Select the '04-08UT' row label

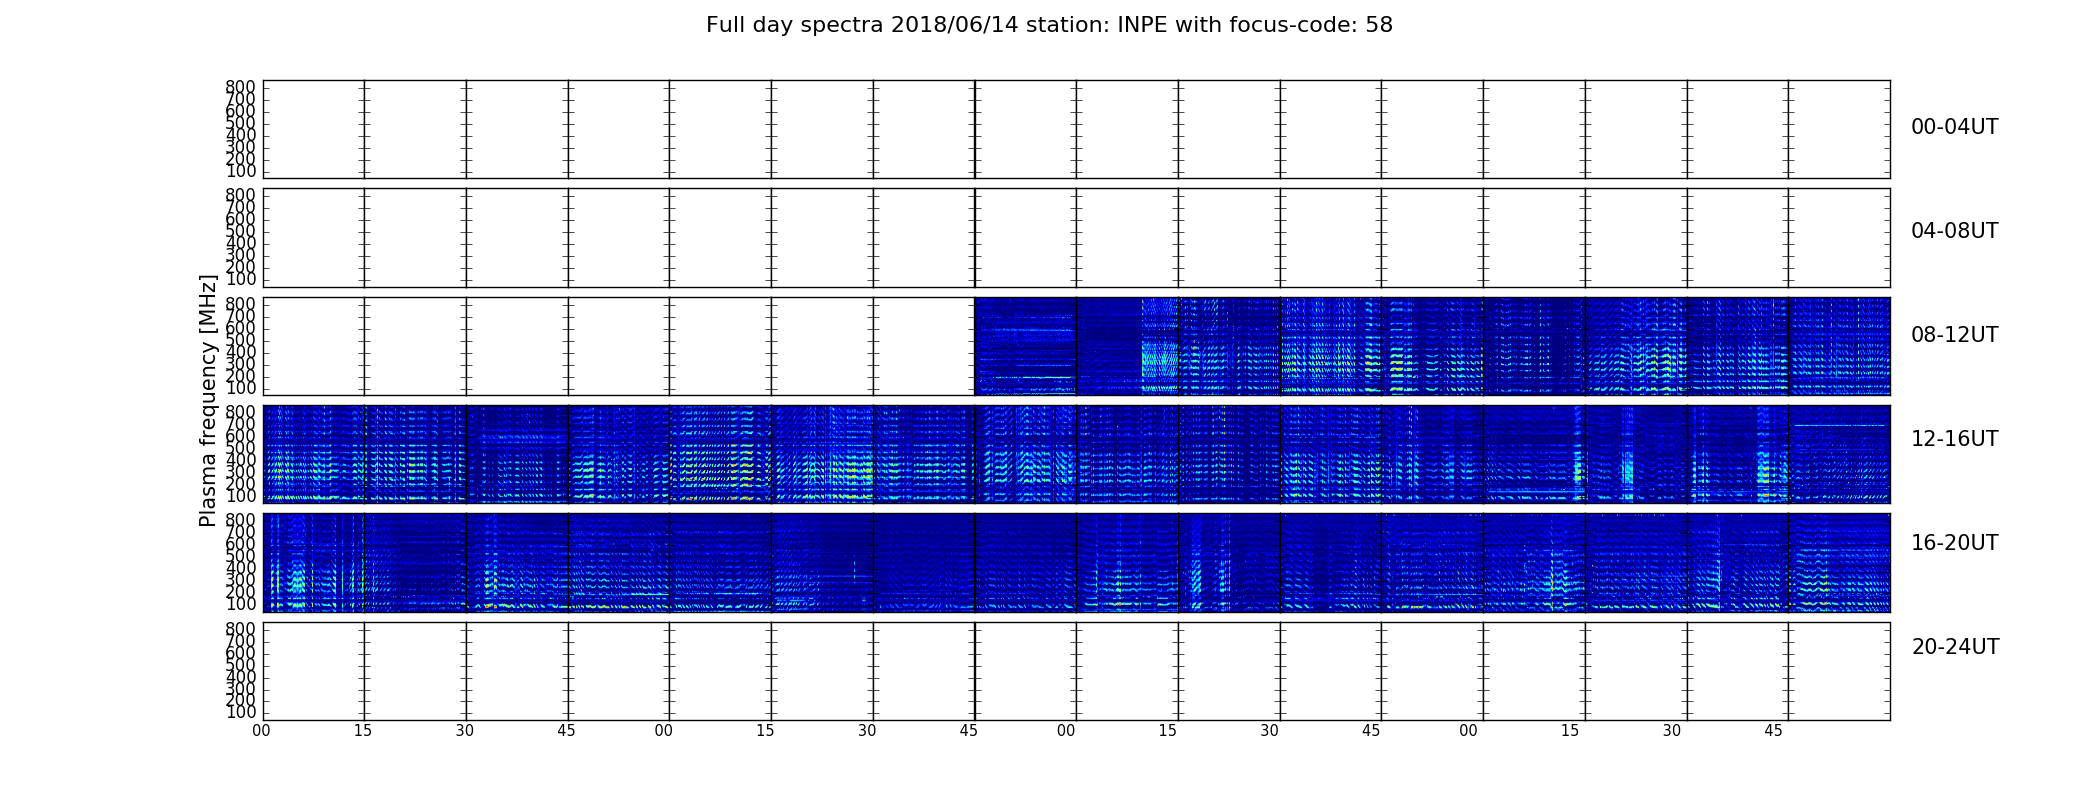point(1954,231)
